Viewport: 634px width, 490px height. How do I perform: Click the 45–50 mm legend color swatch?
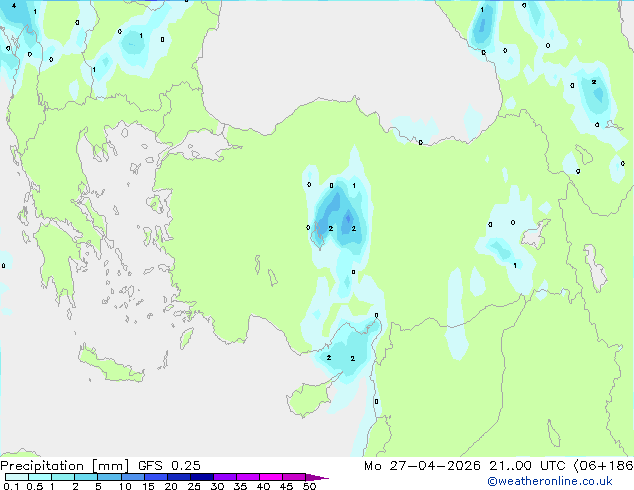[x=294, y=477]
